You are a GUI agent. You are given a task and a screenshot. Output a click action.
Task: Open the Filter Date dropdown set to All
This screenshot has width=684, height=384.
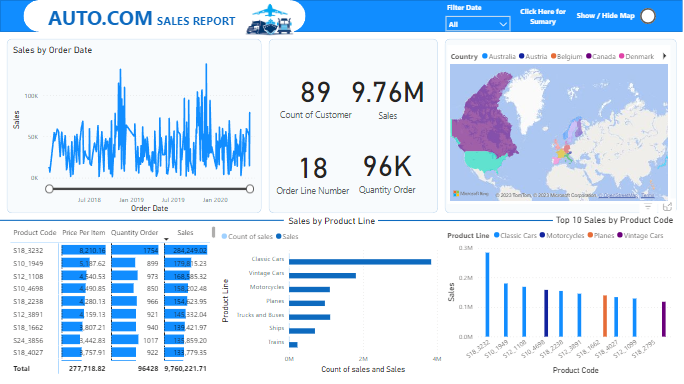[x=478, y=24]
